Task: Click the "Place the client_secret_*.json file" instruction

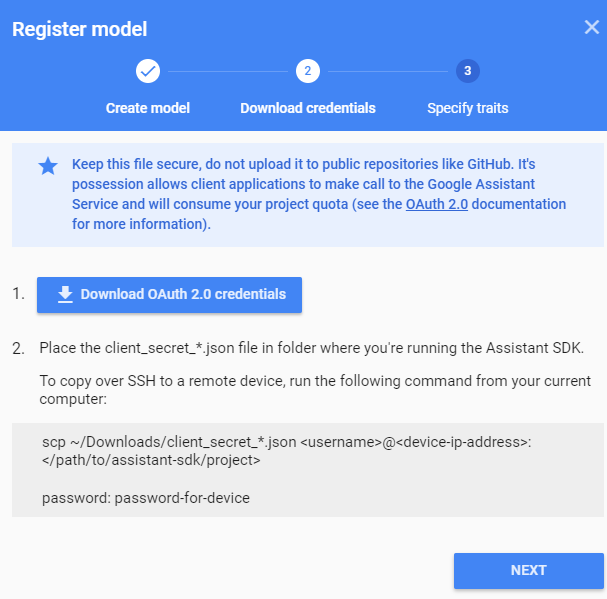Action: pos(311,349)
